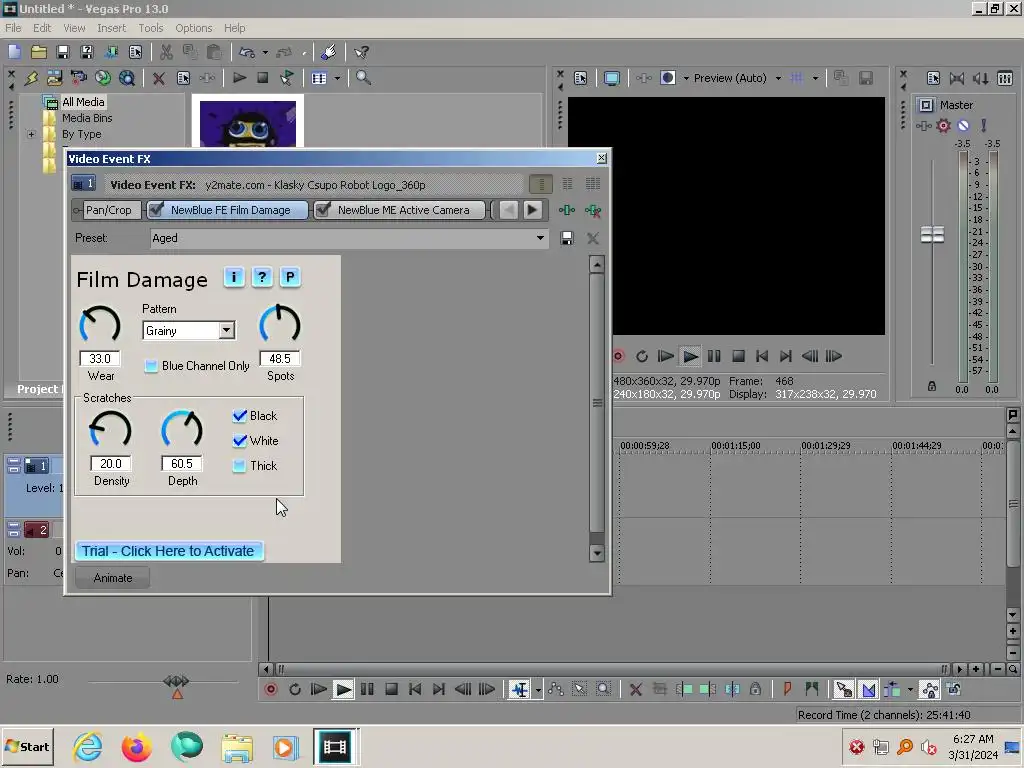Image resolution: width=1024 pixels, height=768 pixels.
Task: Click preview Go to Start button
Action: 762,357
